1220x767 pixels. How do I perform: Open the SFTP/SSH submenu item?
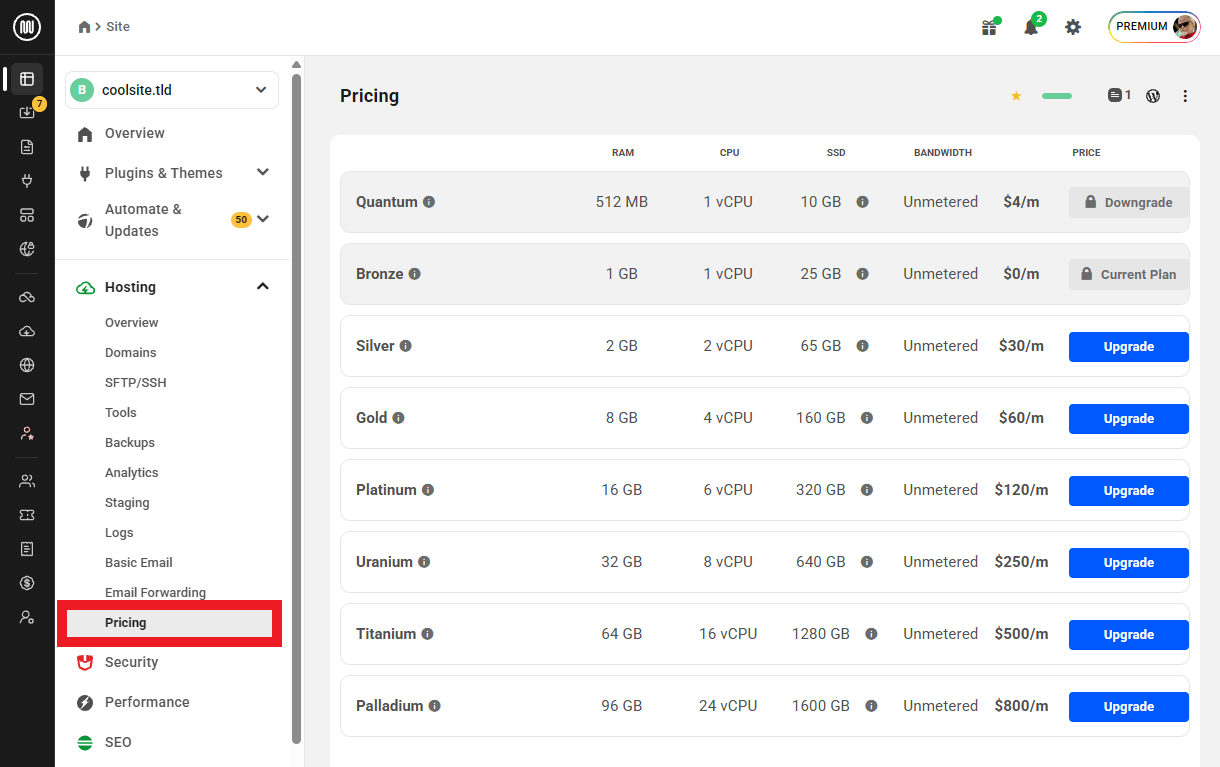pos(135,383)
